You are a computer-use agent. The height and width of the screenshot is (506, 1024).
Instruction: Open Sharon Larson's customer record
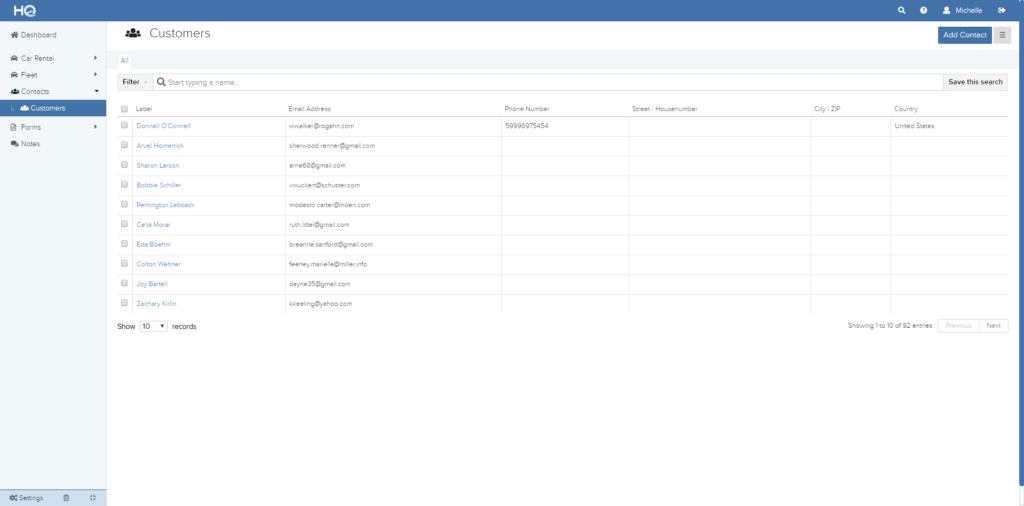click(x=157, y=166)
